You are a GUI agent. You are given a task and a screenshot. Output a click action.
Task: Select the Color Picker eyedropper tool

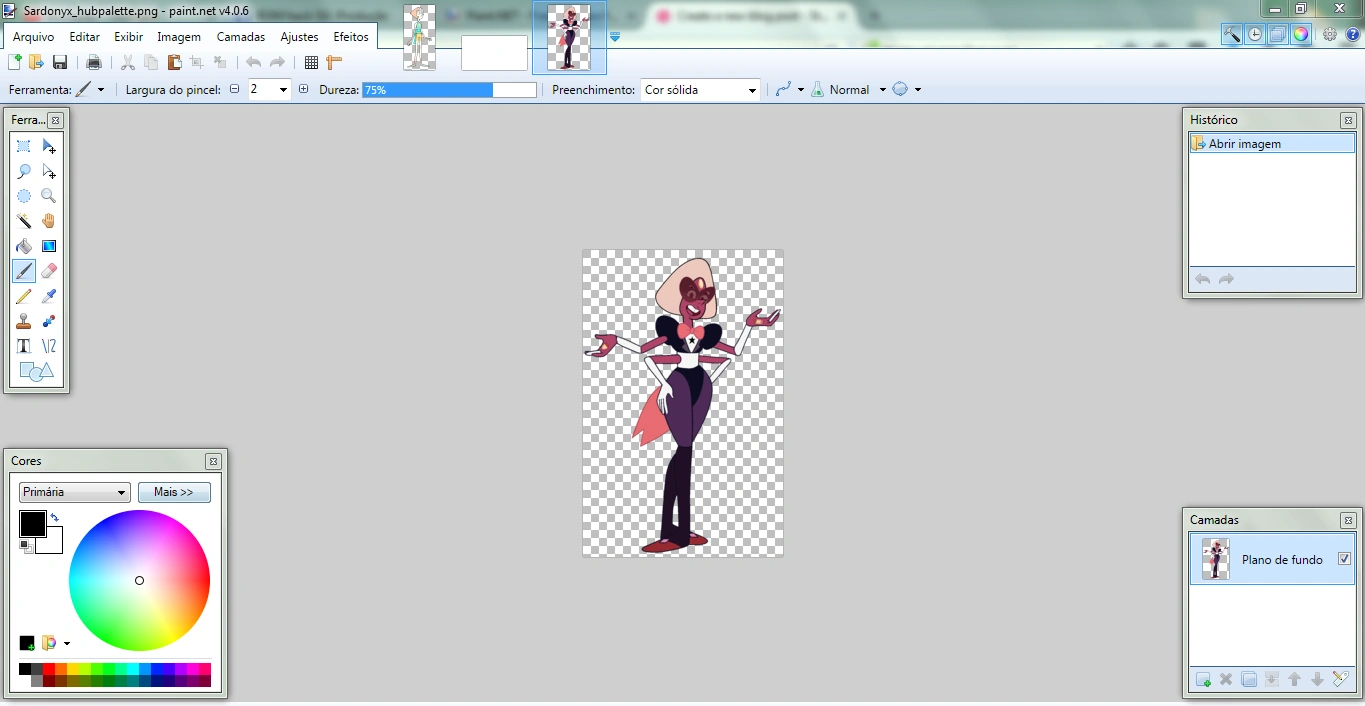click(49, 296)
